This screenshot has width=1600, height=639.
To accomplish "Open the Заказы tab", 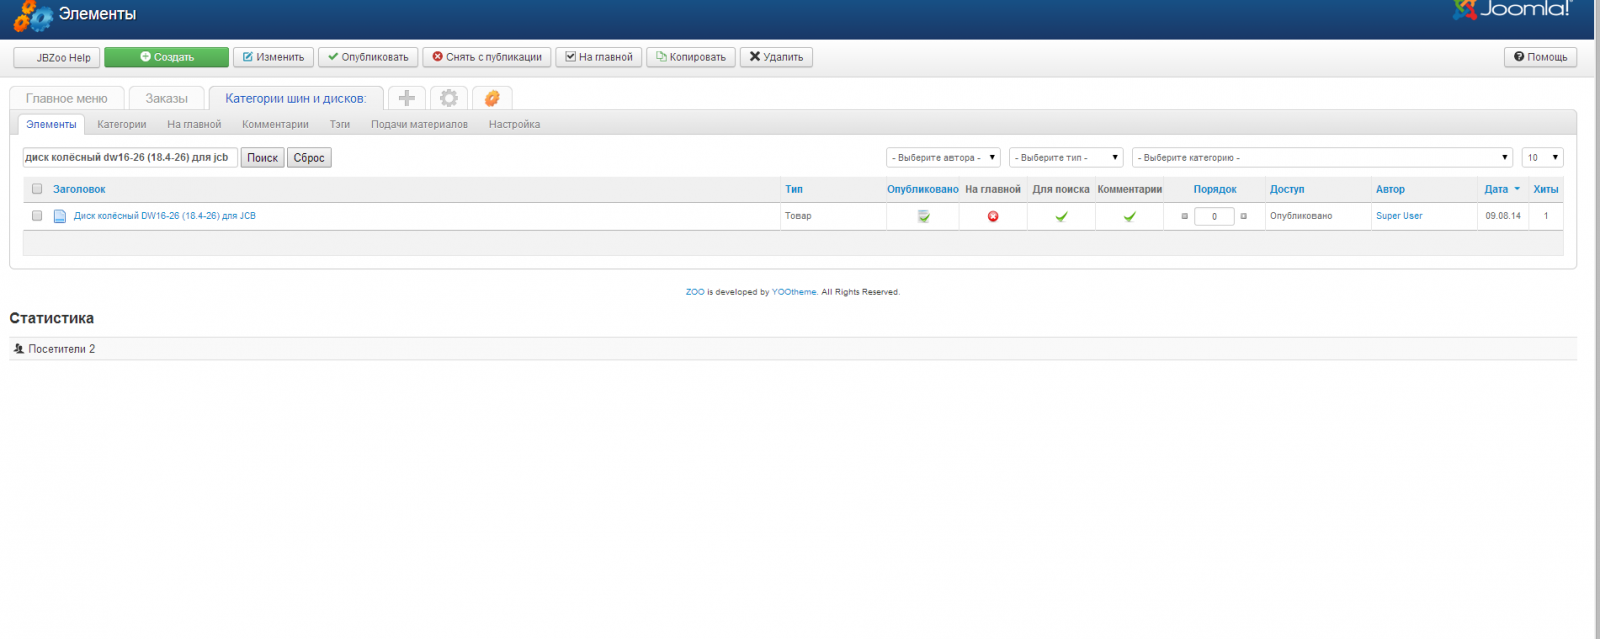I will pyautogui.click(x=166, y=98).
